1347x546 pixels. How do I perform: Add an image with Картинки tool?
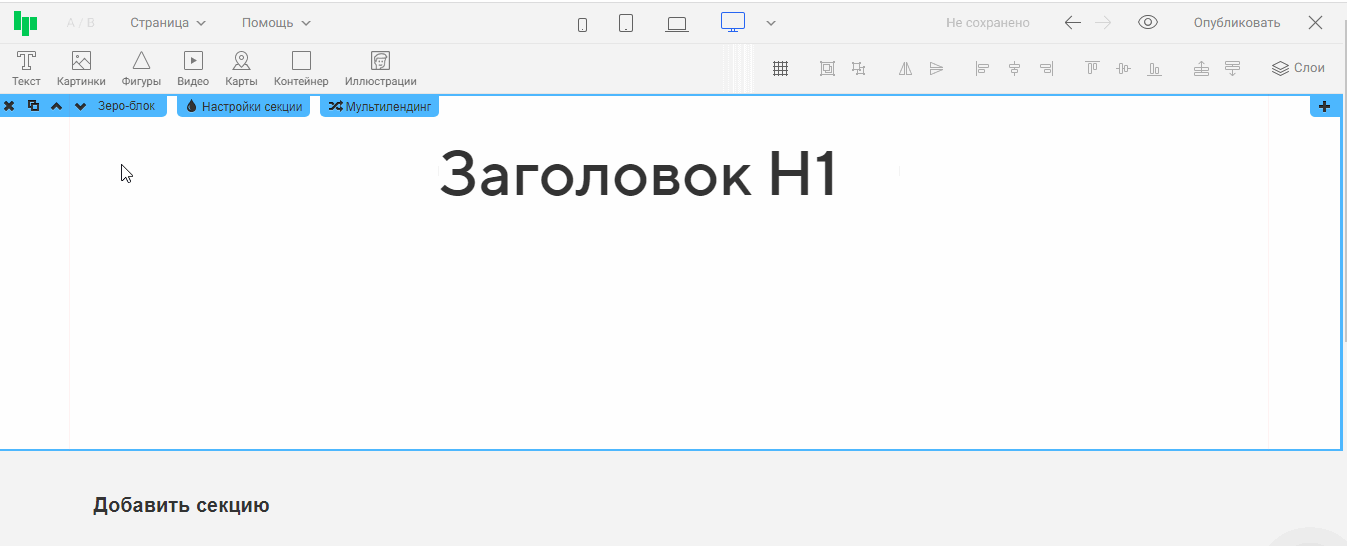click(x=81, y=68)
